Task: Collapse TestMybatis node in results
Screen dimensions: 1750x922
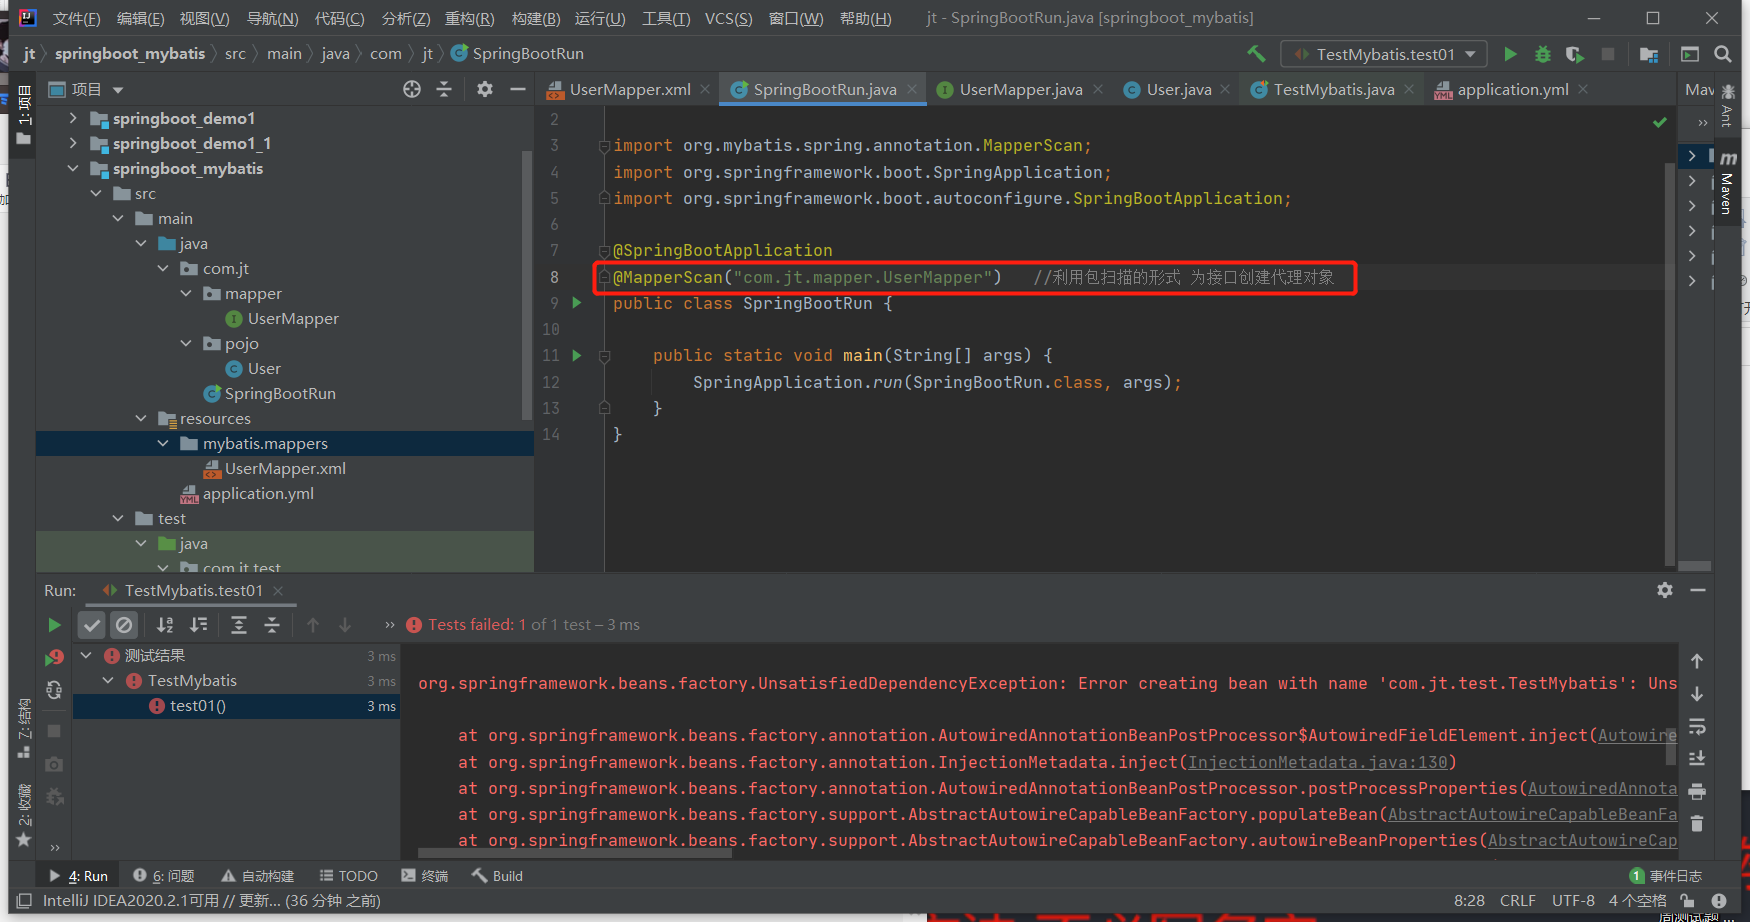Action: pos(108,680)
